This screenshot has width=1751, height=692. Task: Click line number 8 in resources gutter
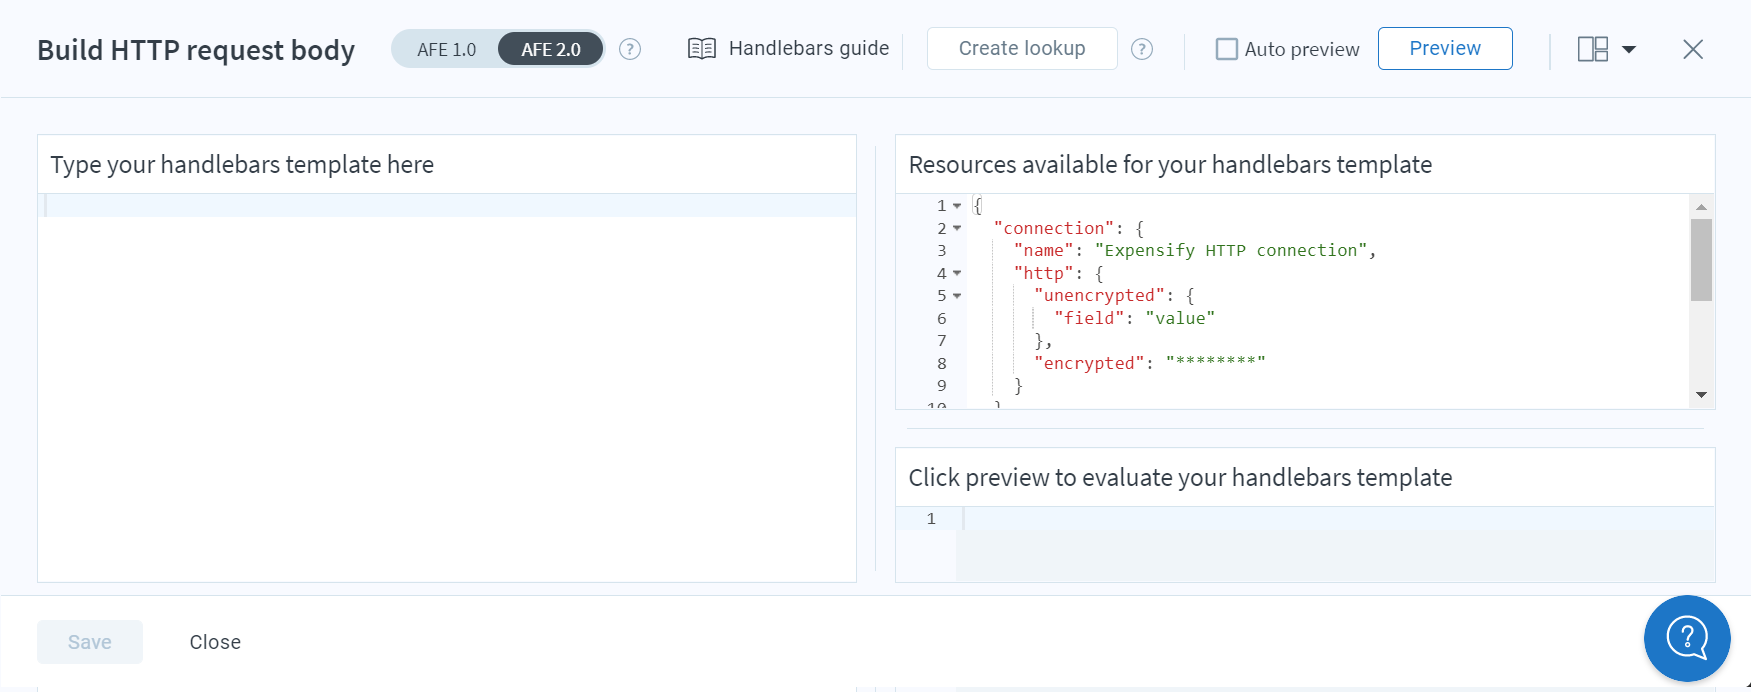pyautogui.click(x=941, y=363)
